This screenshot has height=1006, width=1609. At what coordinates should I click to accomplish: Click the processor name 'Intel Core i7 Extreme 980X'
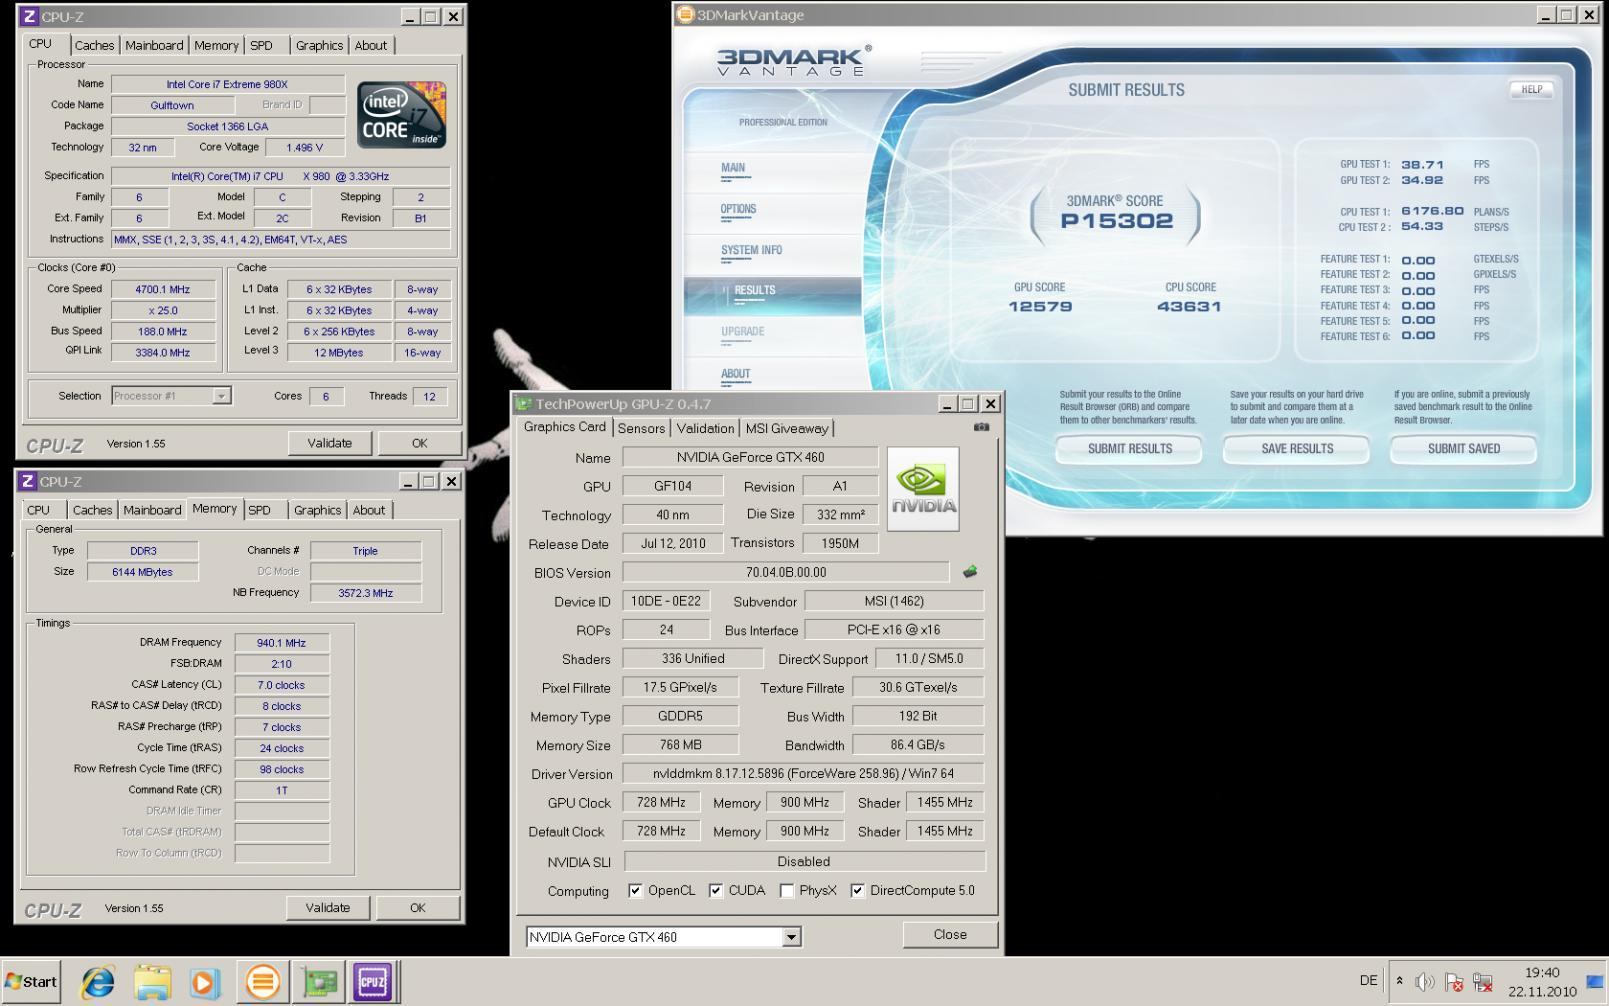coord(227,84)
